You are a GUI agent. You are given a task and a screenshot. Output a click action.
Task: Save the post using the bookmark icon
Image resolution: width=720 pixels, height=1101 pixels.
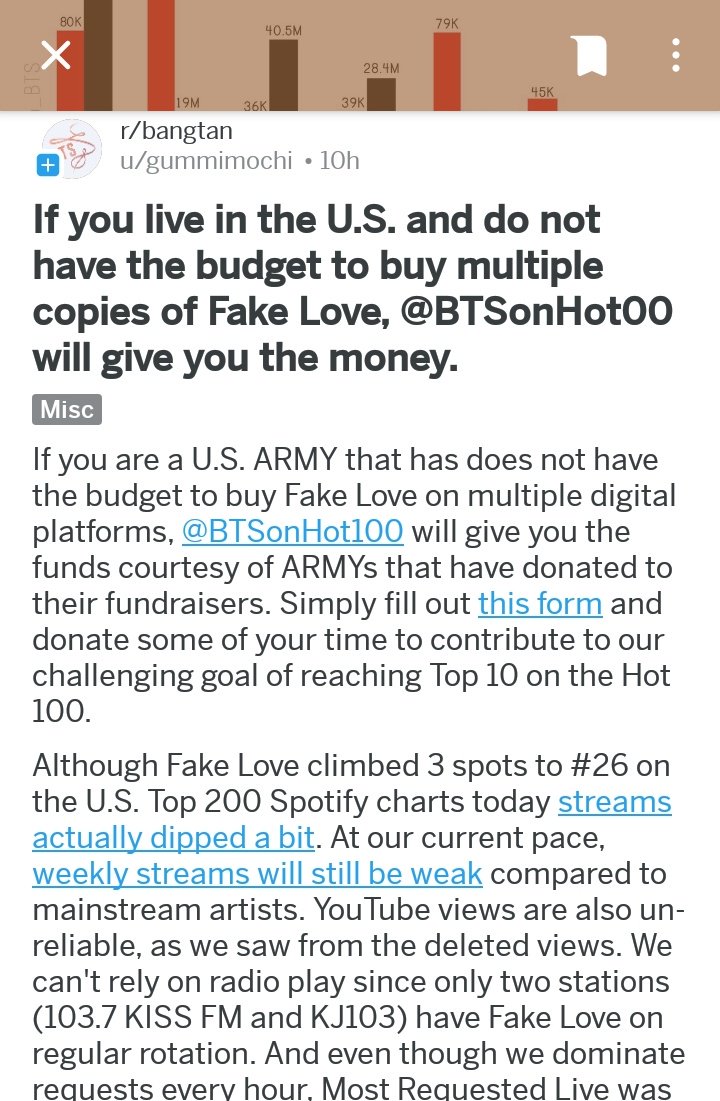pyautogui.click(x=589, y=56)
